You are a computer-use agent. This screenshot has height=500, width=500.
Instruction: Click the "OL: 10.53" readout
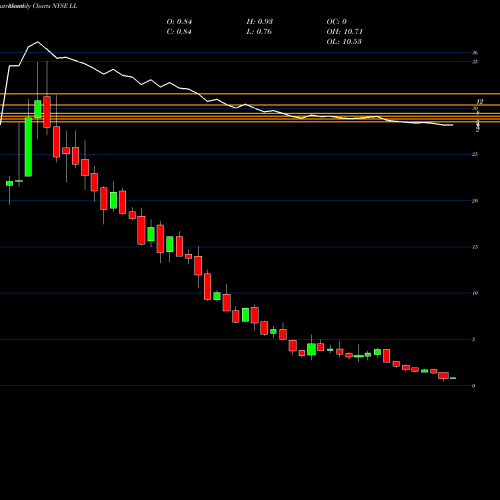(x=344, y=42)
